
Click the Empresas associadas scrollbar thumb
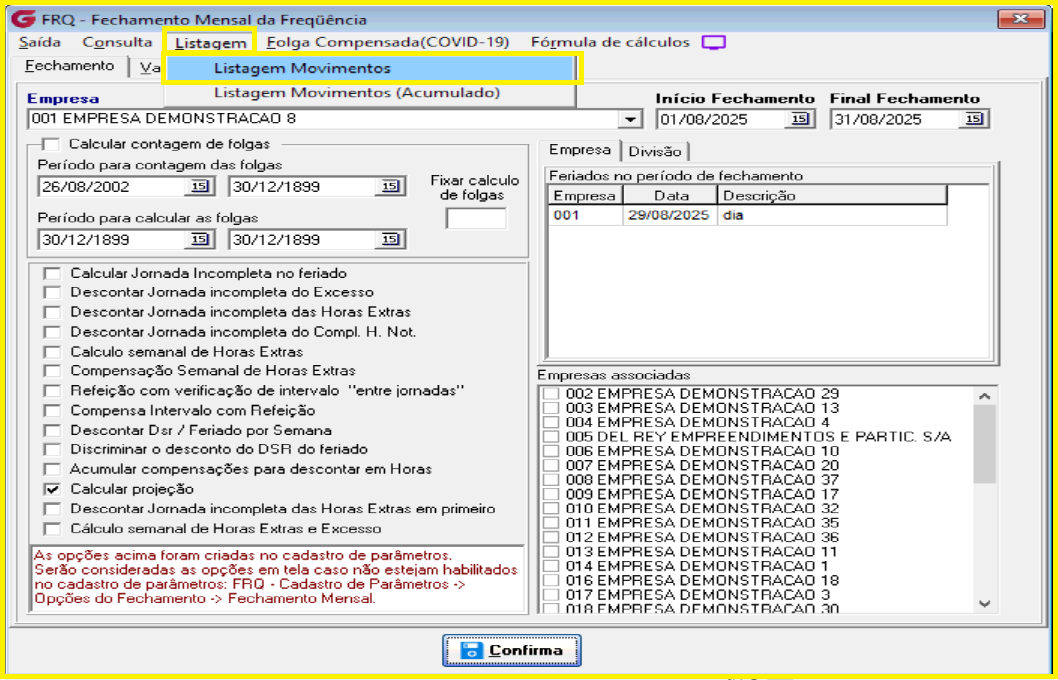[984, 444]
